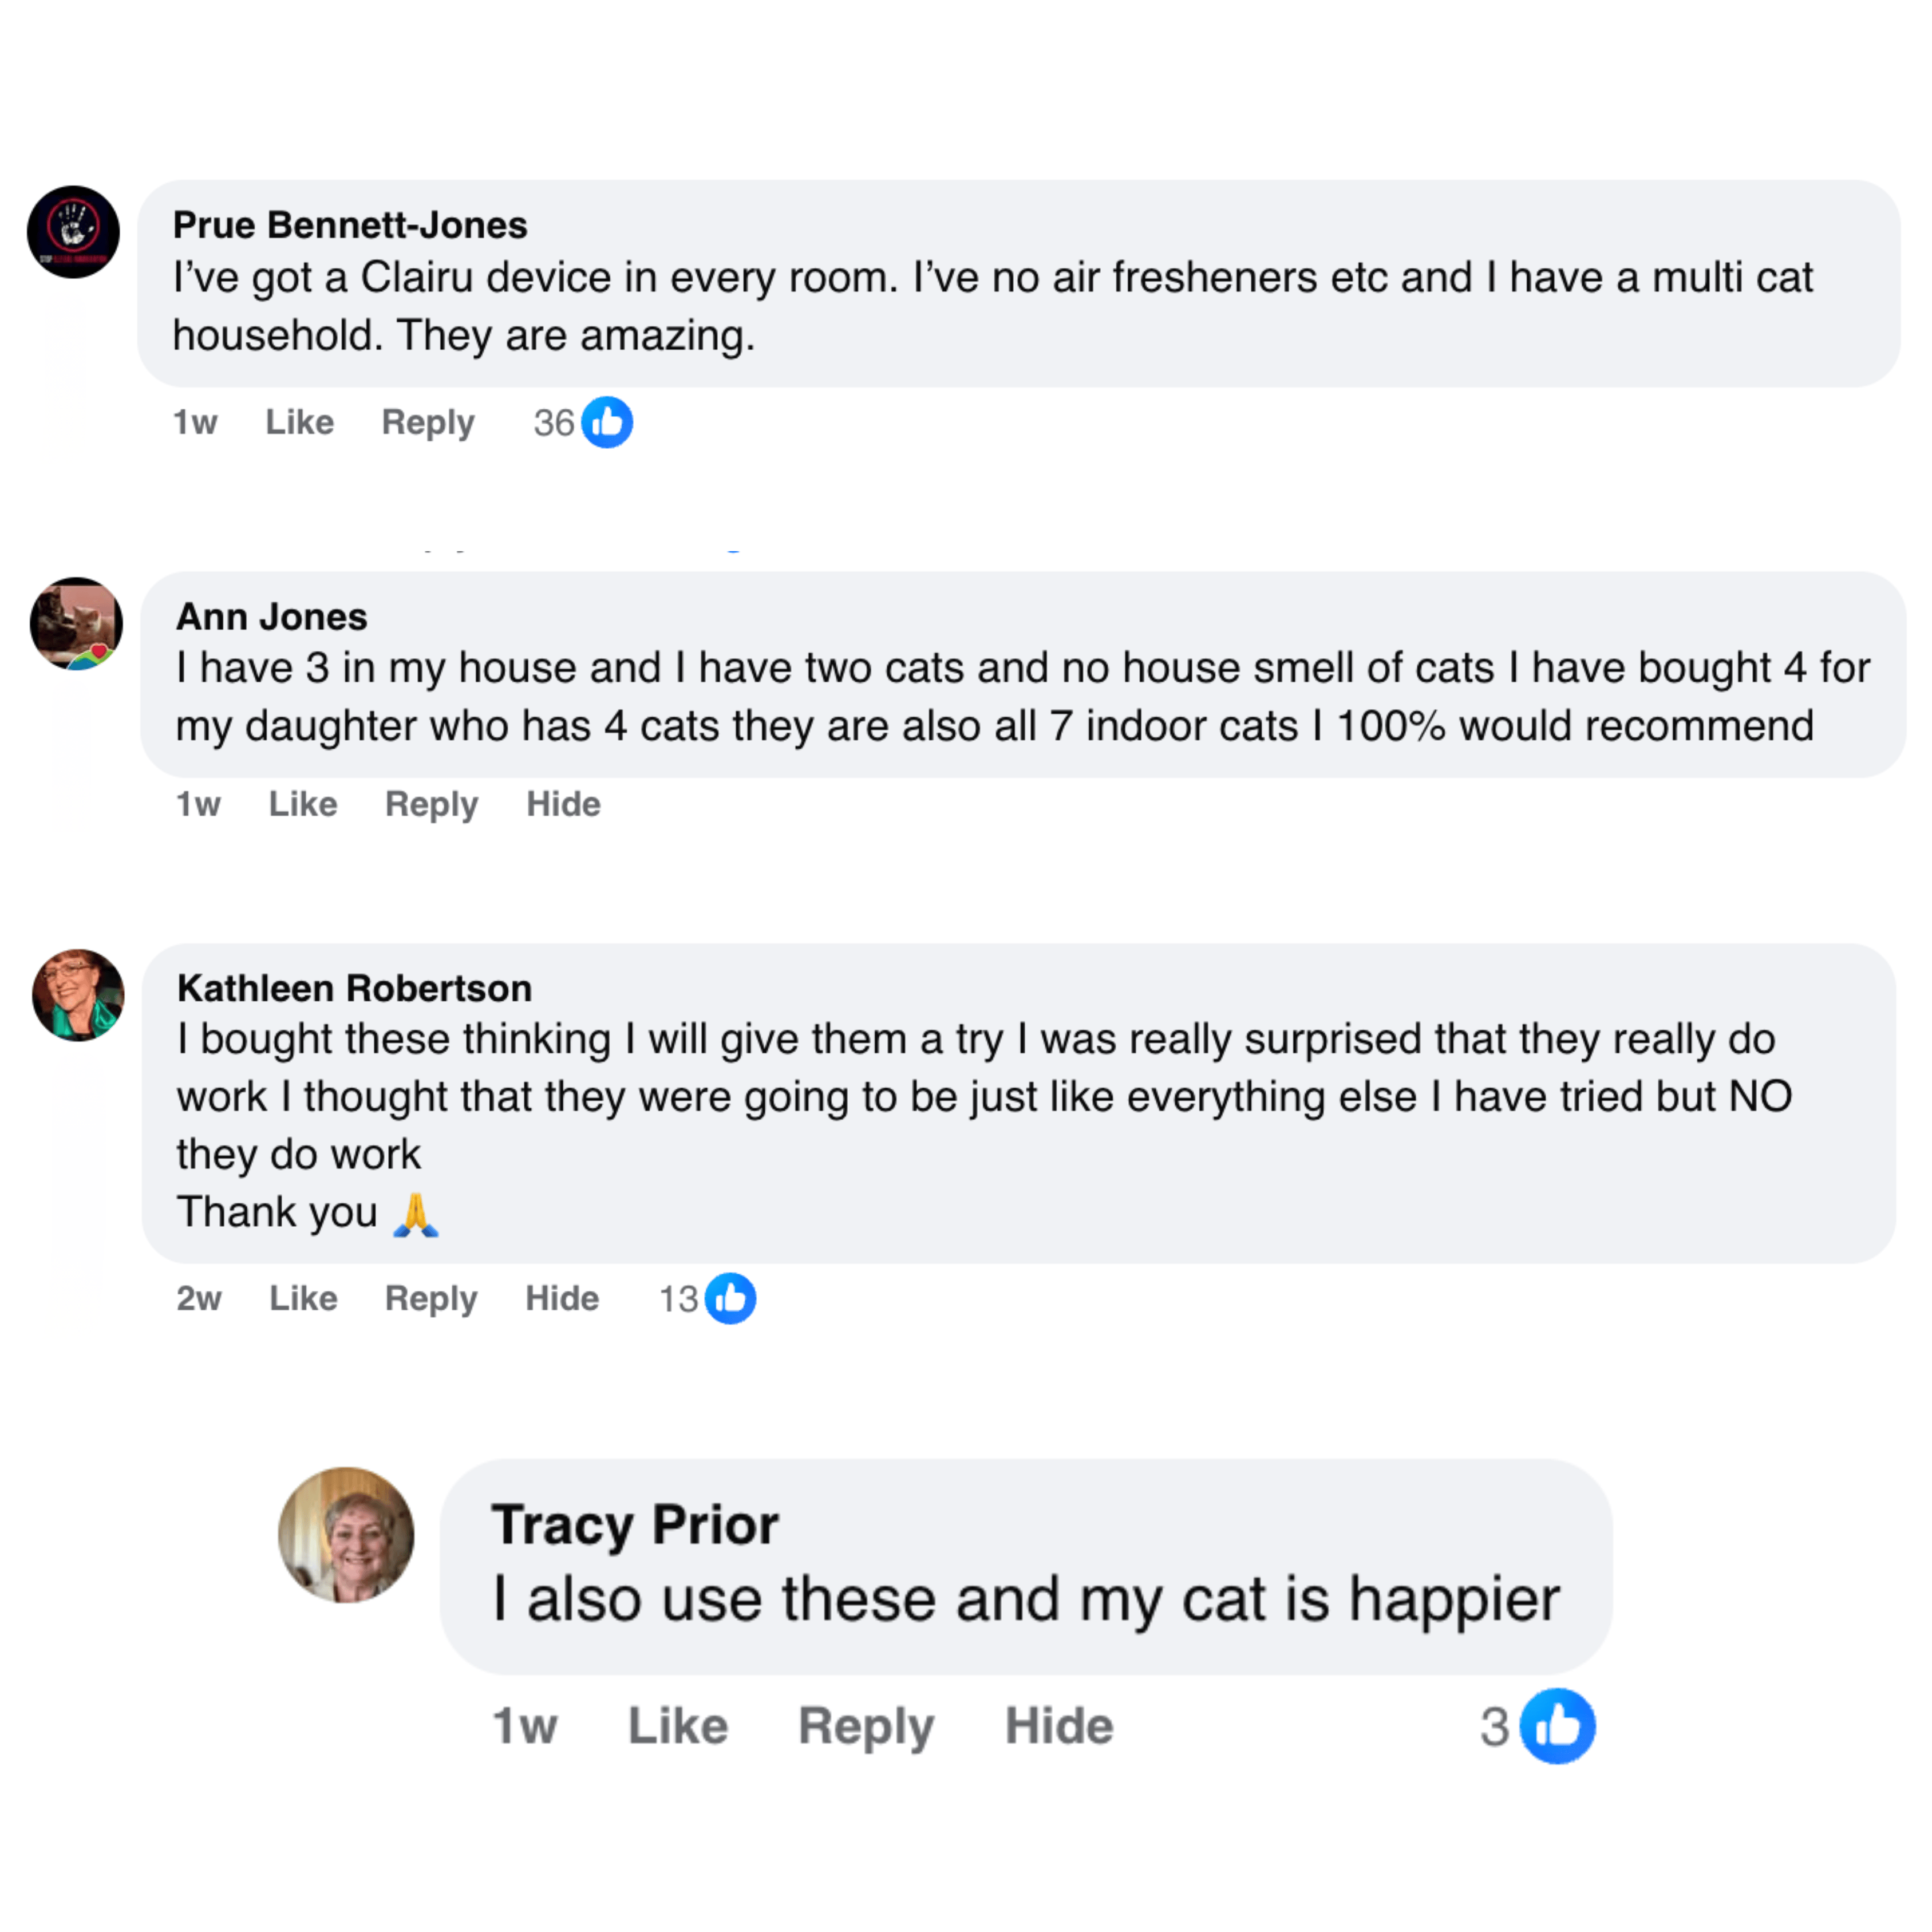
Task: Open Tracy Prior profile picture
Action: click(x=346, y=1535)
